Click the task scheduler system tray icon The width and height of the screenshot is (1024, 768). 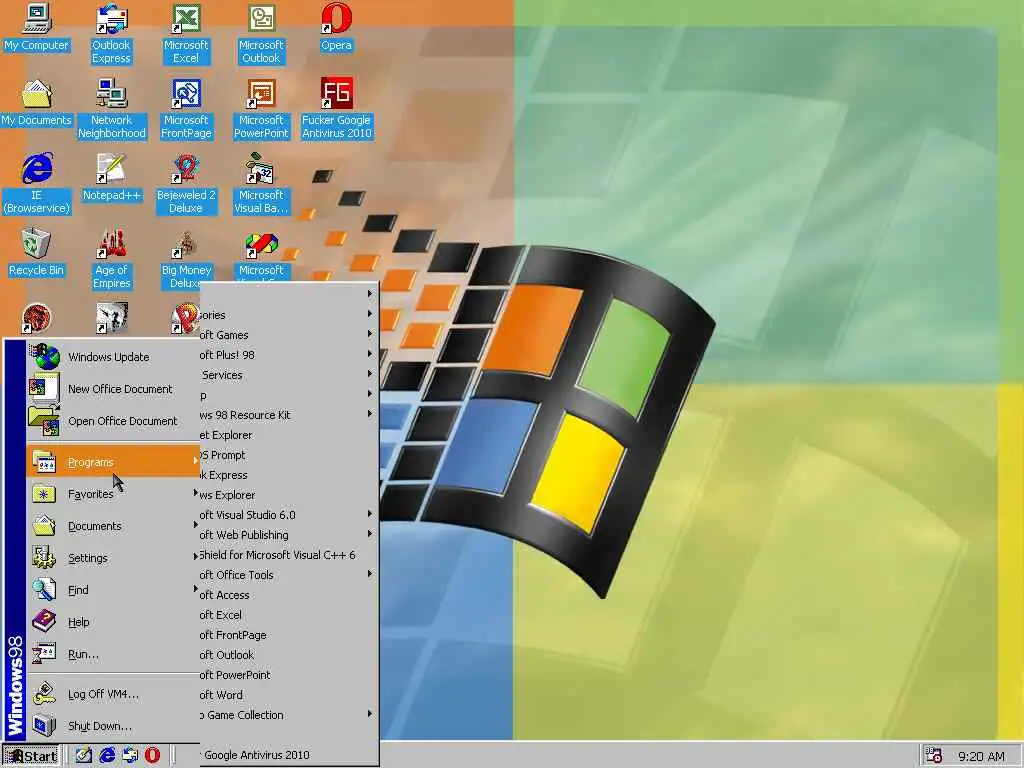(x=934, y=756)
